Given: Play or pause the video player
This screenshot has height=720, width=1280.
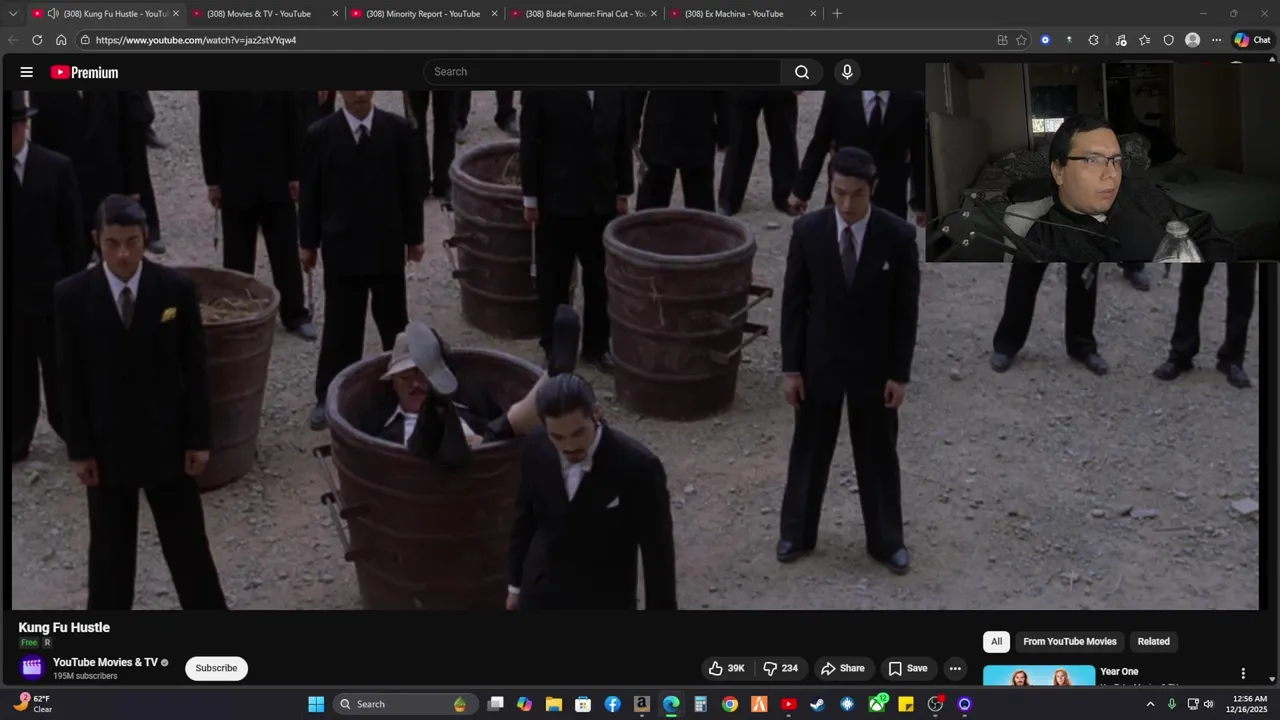Looking at the screenshot, I should pyautogui.click(x=635, y=350).
